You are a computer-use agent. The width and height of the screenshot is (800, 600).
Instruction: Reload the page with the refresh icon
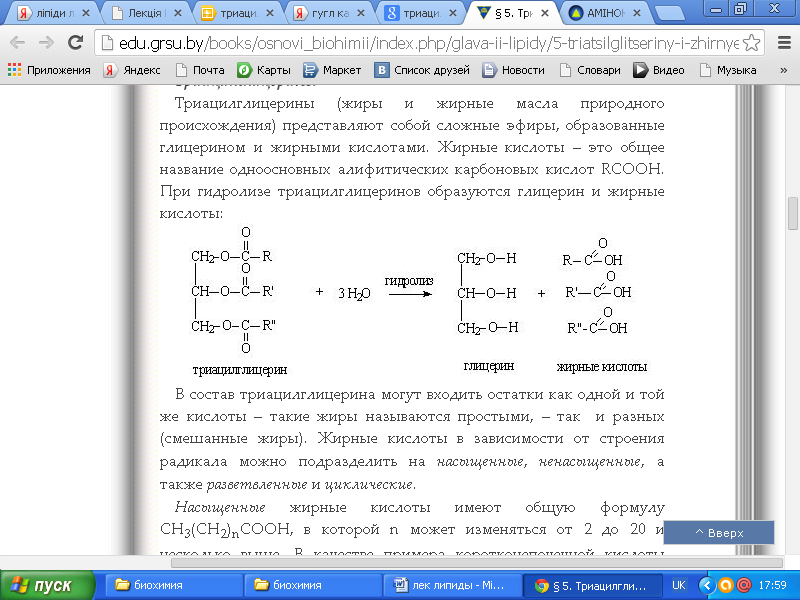tap(76, 42)
